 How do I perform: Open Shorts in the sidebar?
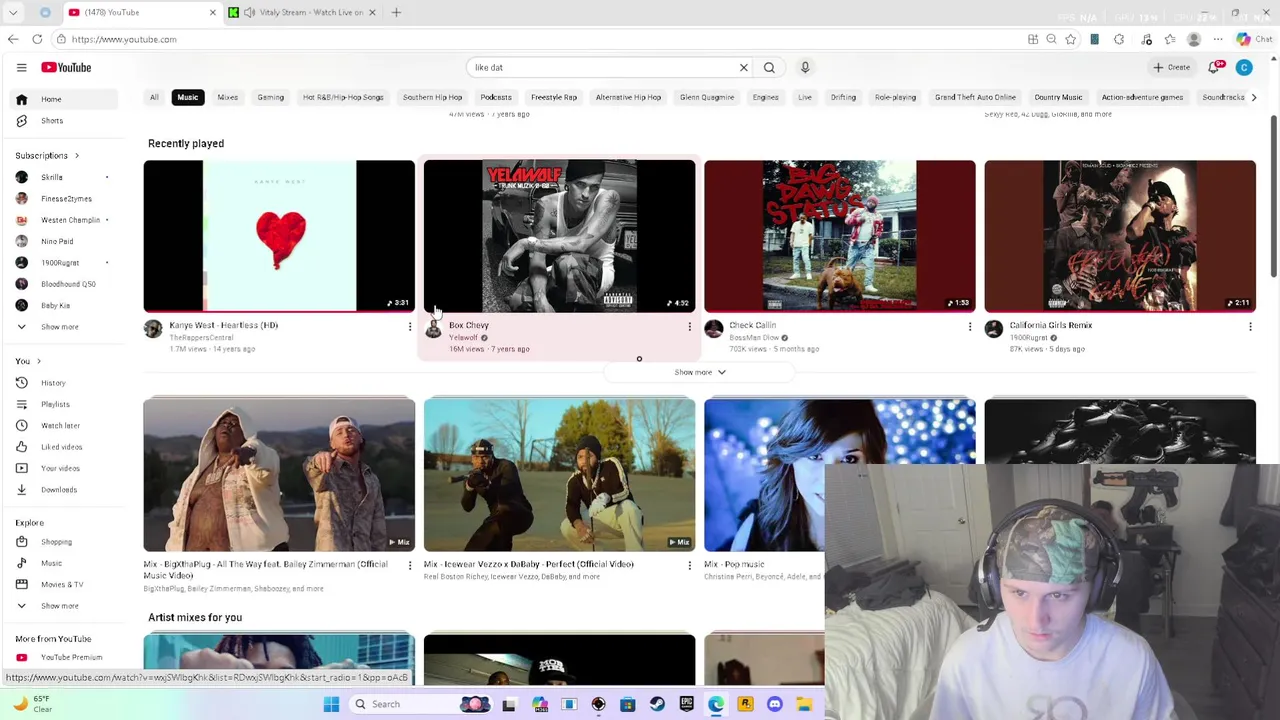[x=62, y=120]
